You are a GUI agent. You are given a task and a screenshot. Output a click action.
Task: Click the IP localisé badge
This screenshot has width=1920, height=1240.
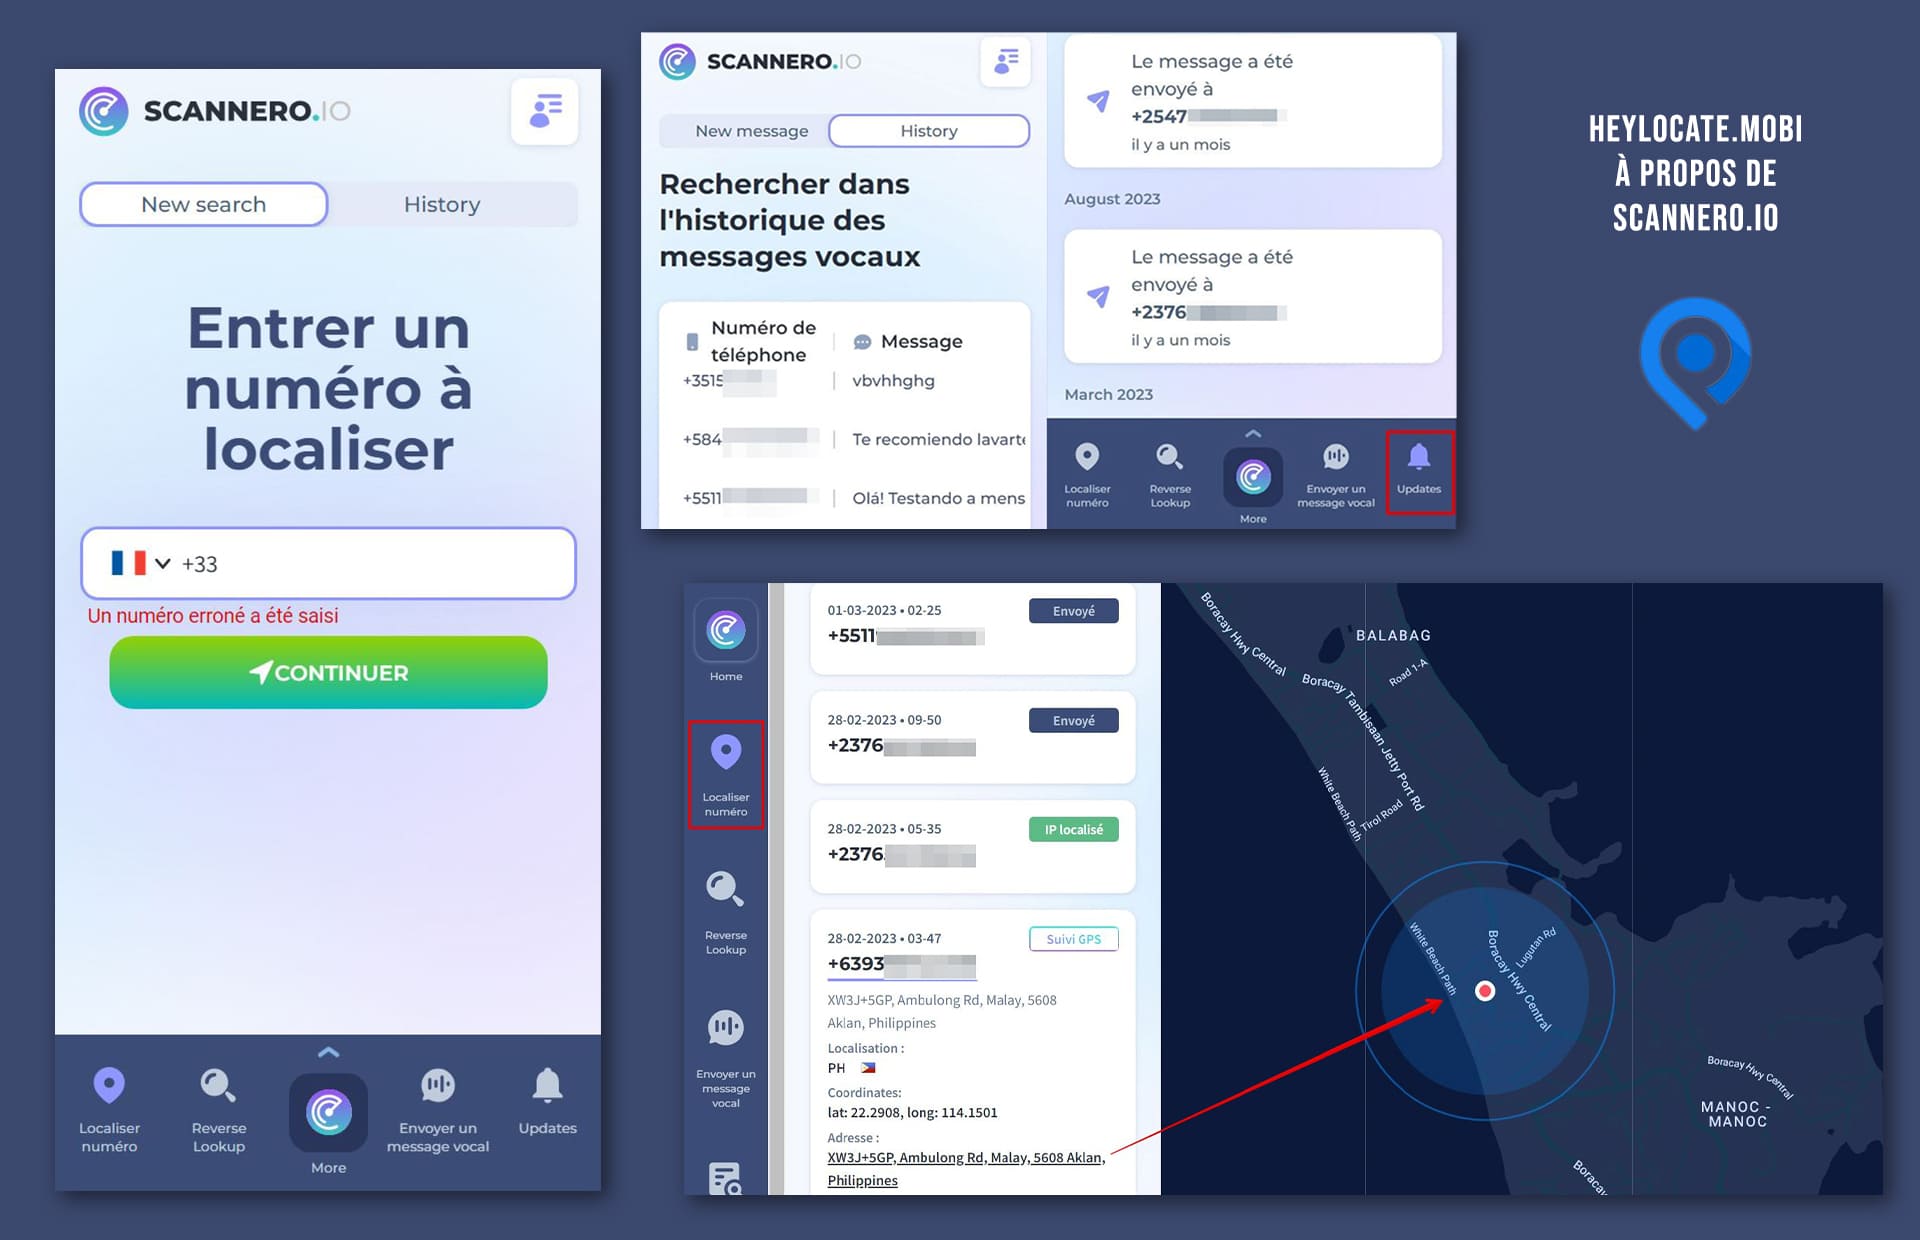pos(1073,829)
